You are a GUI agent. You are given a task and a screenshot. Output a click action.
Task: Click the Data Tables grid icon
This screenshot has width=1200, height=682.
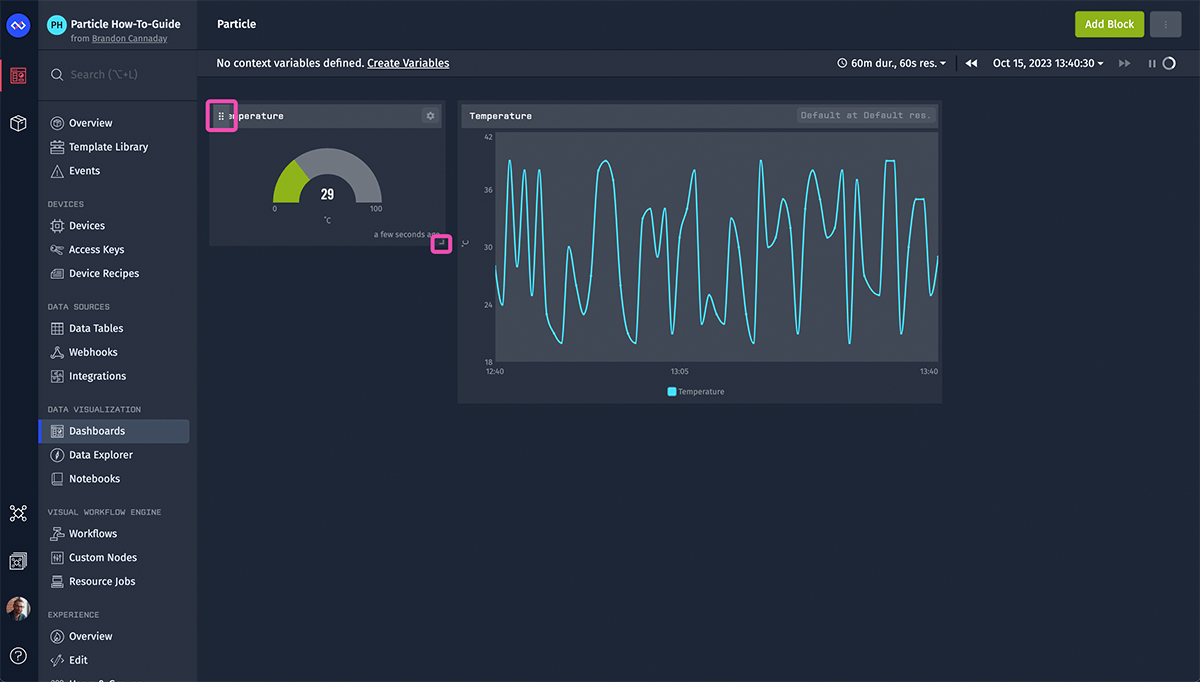point(57,328)
